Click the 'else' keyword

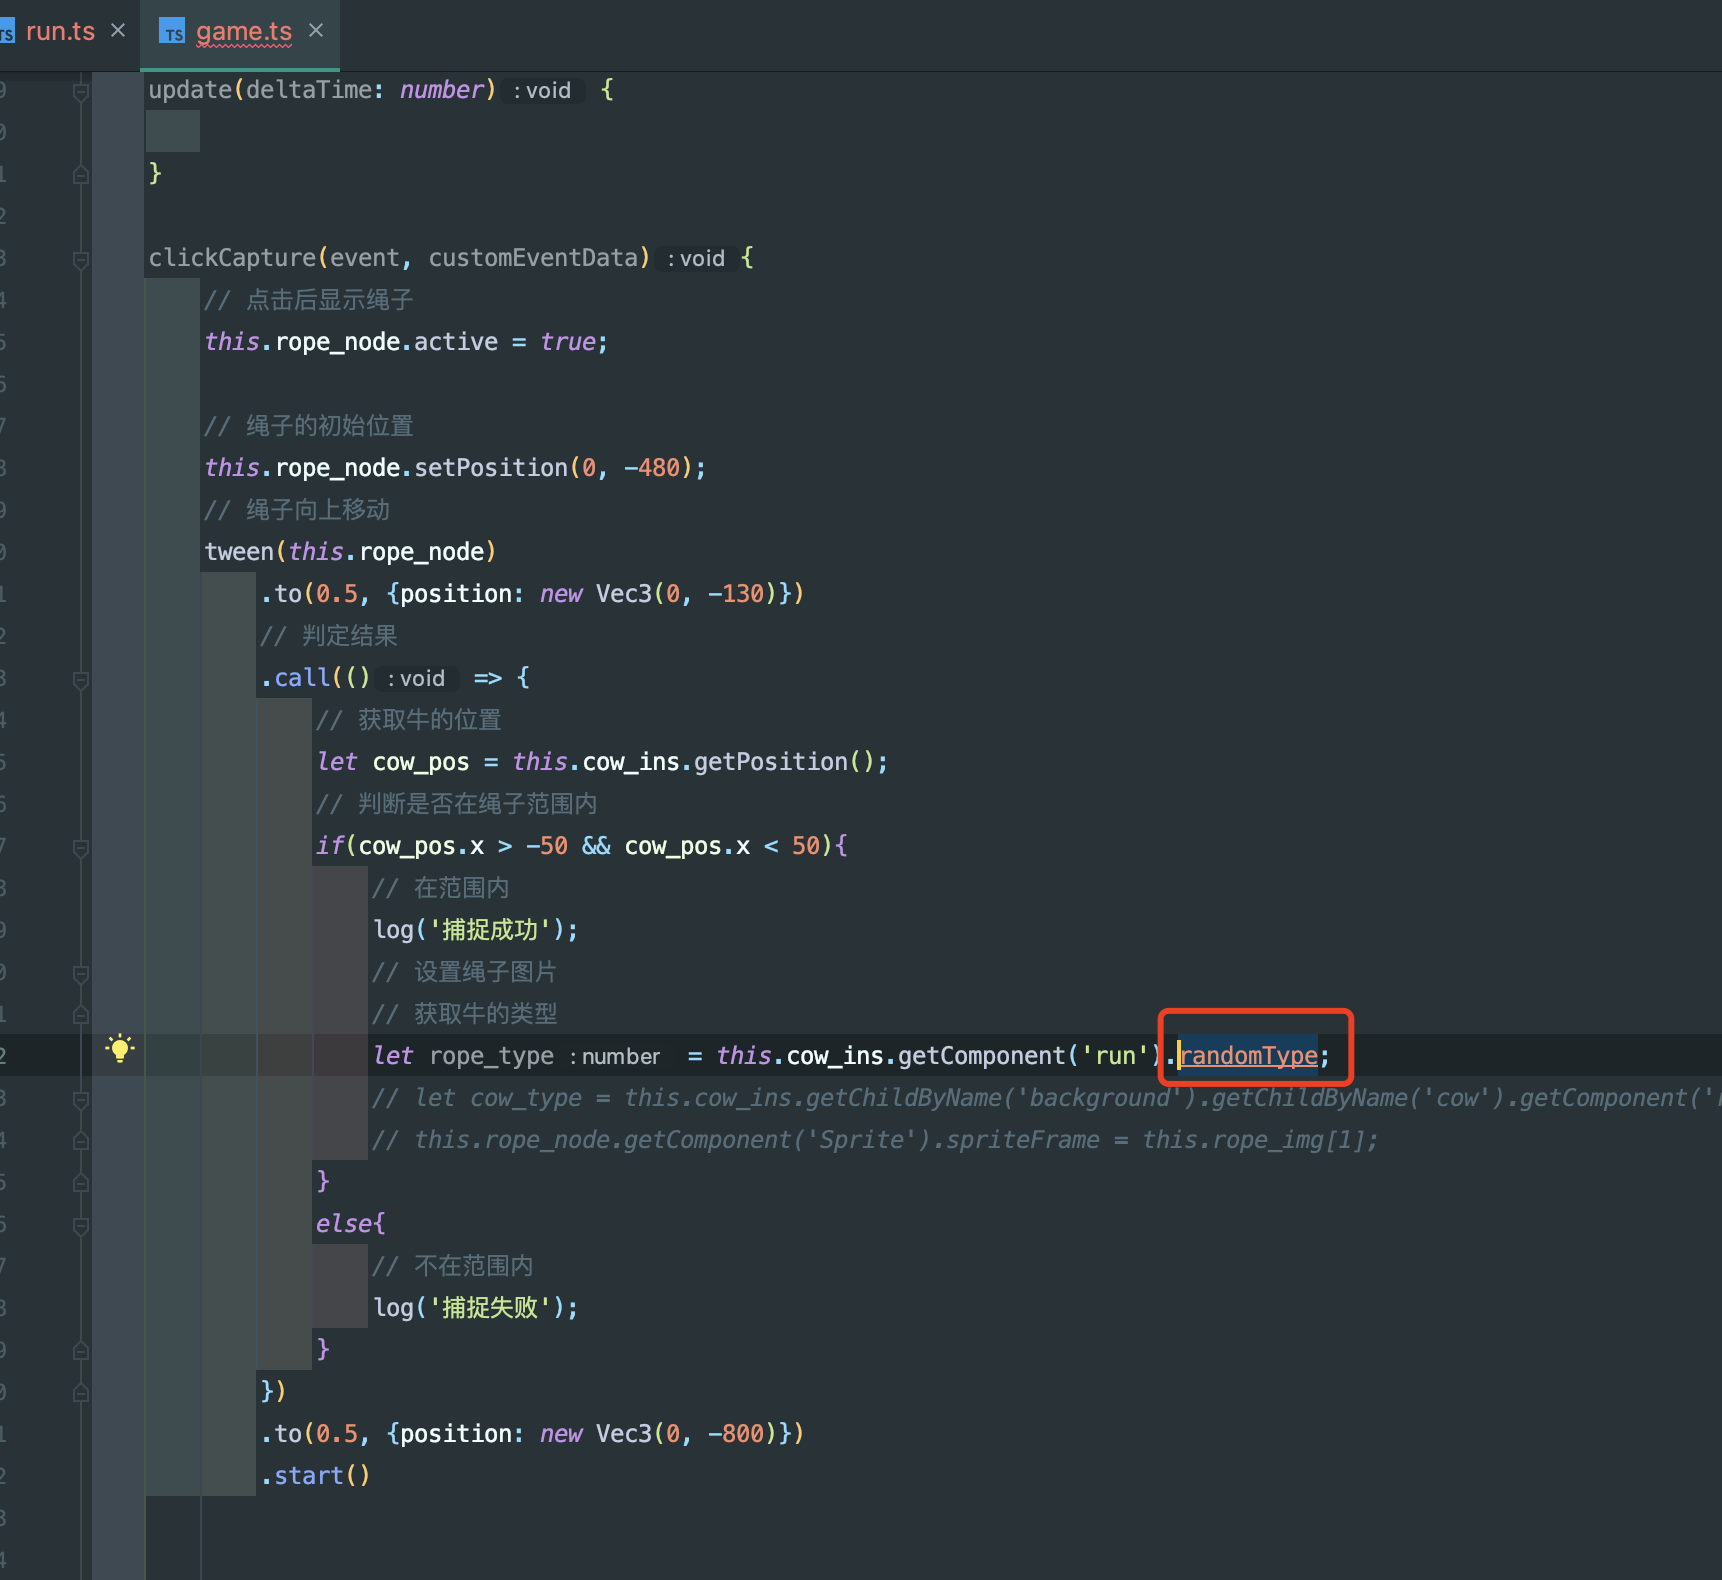(344, 1224)
